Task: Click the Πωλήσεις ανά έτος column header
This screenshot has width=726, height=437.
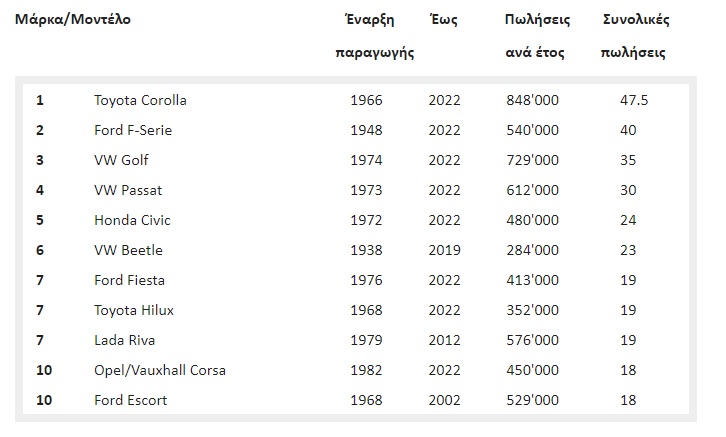Action: [x=535, y=37]
